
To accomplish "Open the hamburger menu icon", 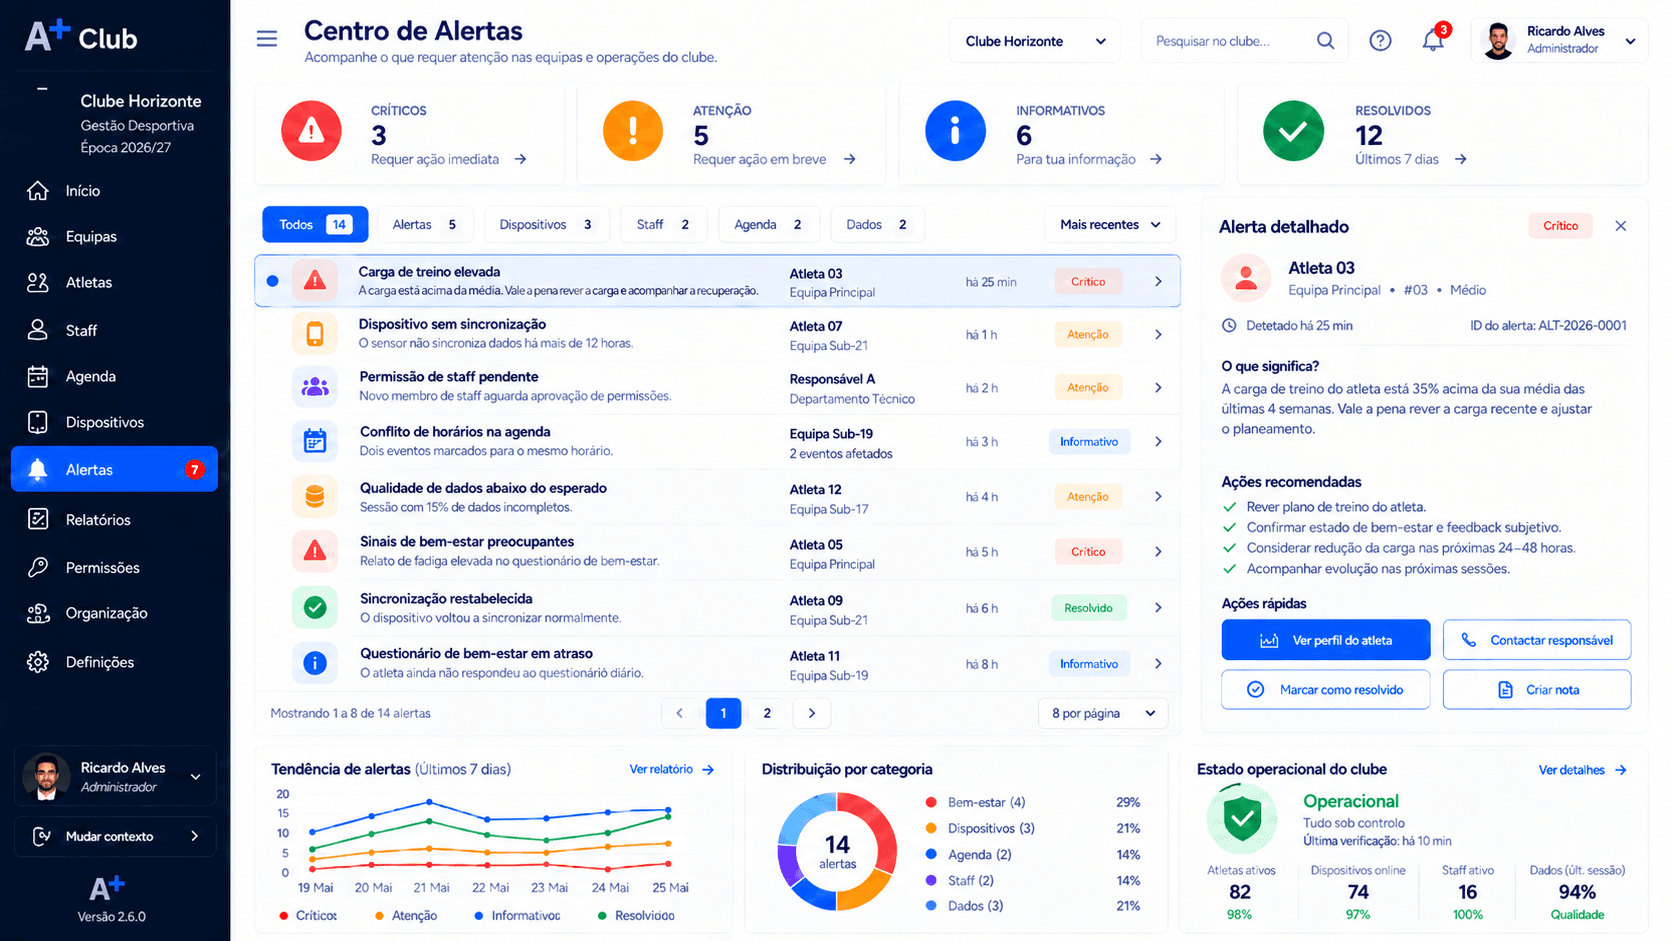I will pos(267,39).
